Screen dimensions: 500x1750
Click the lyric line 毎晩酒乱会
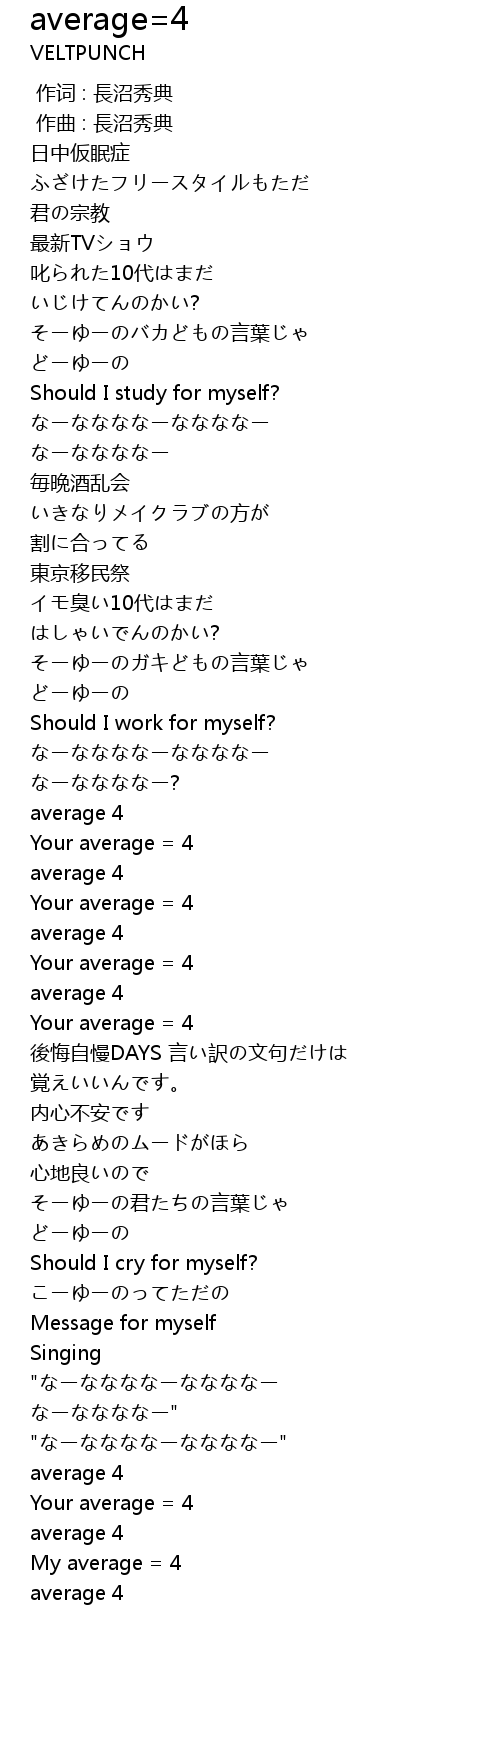[x=80, y=483]
